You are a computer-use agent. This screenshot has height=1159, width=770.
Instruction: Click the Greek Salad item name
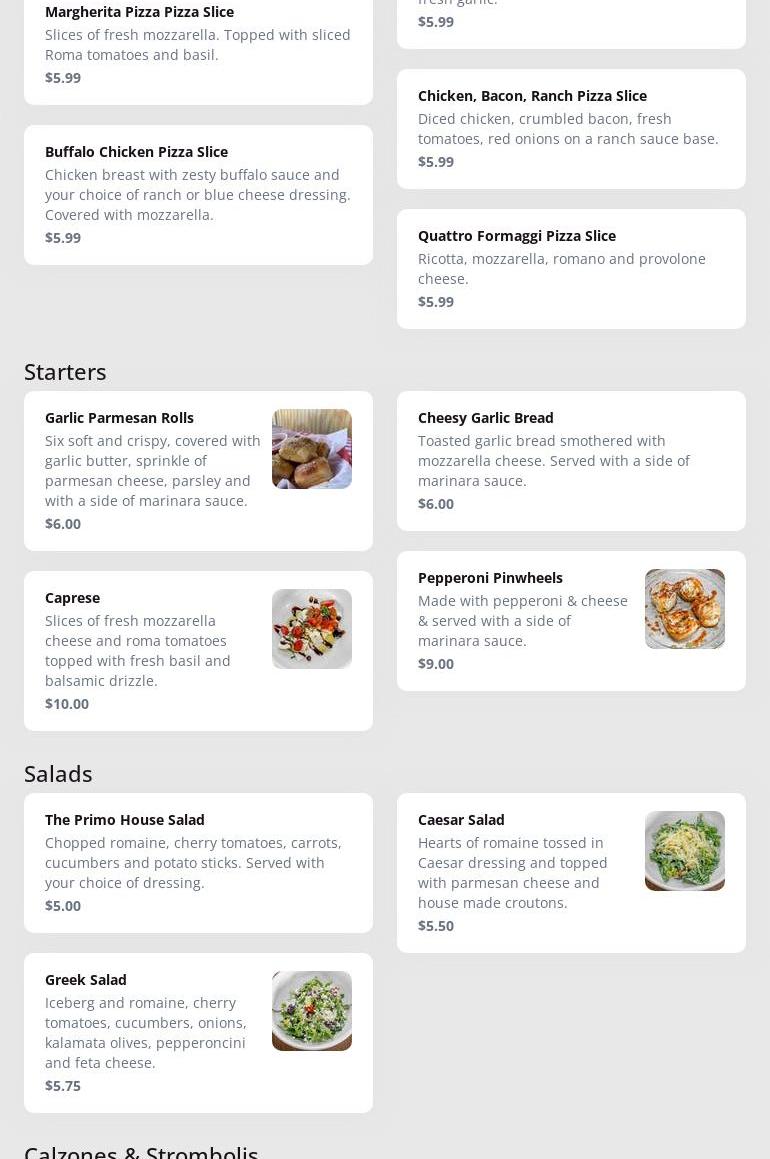[85, 980]
